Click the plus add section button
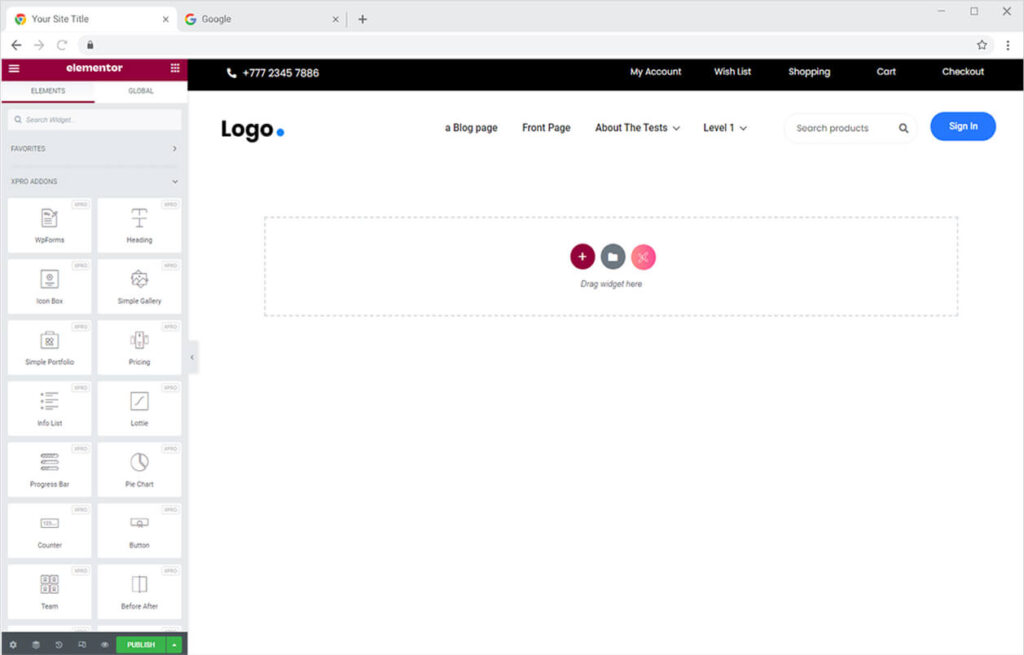The width and height of the screenshot is (1024, 655). tap(582, 257)
